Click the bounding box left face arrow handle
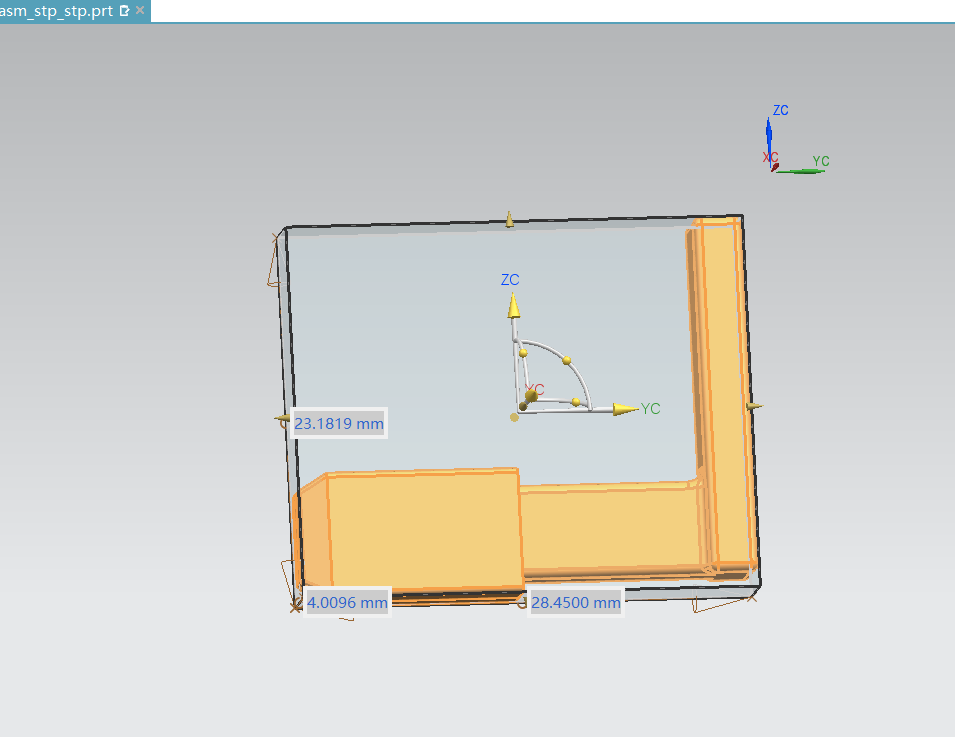This screenshot has width=955, height=737. point(281,421)
